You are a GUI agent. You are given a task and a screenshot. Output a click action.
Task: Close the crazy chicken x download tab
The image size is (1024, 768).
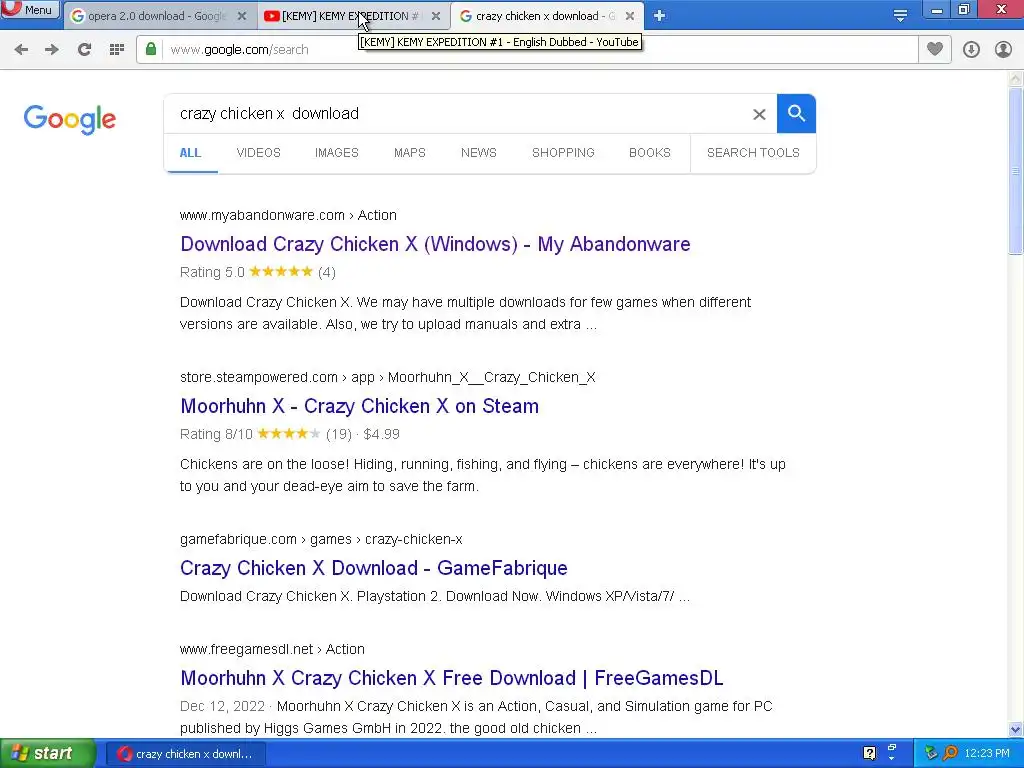[630, 16]
